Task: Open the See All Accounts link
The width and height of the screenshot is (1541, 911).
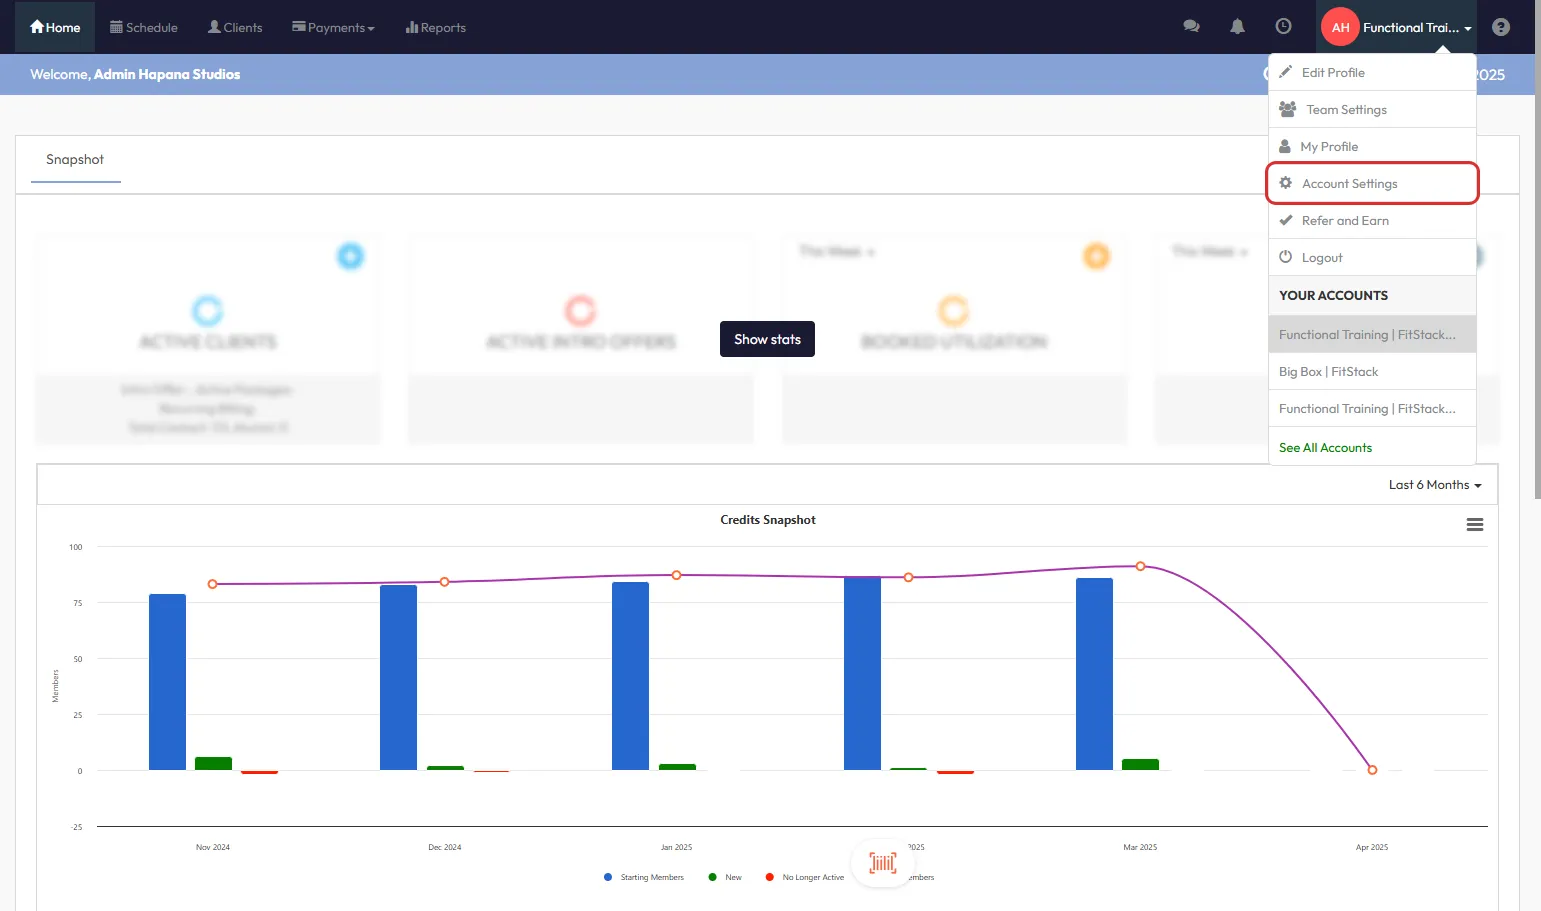Action: point(1325,448)
